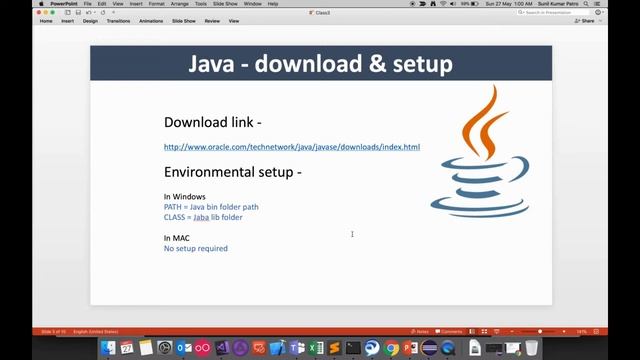The height and width of the screenshot is (360, 640).
Task: Open Trash in the Dock
Action: (x=532, y=348)
